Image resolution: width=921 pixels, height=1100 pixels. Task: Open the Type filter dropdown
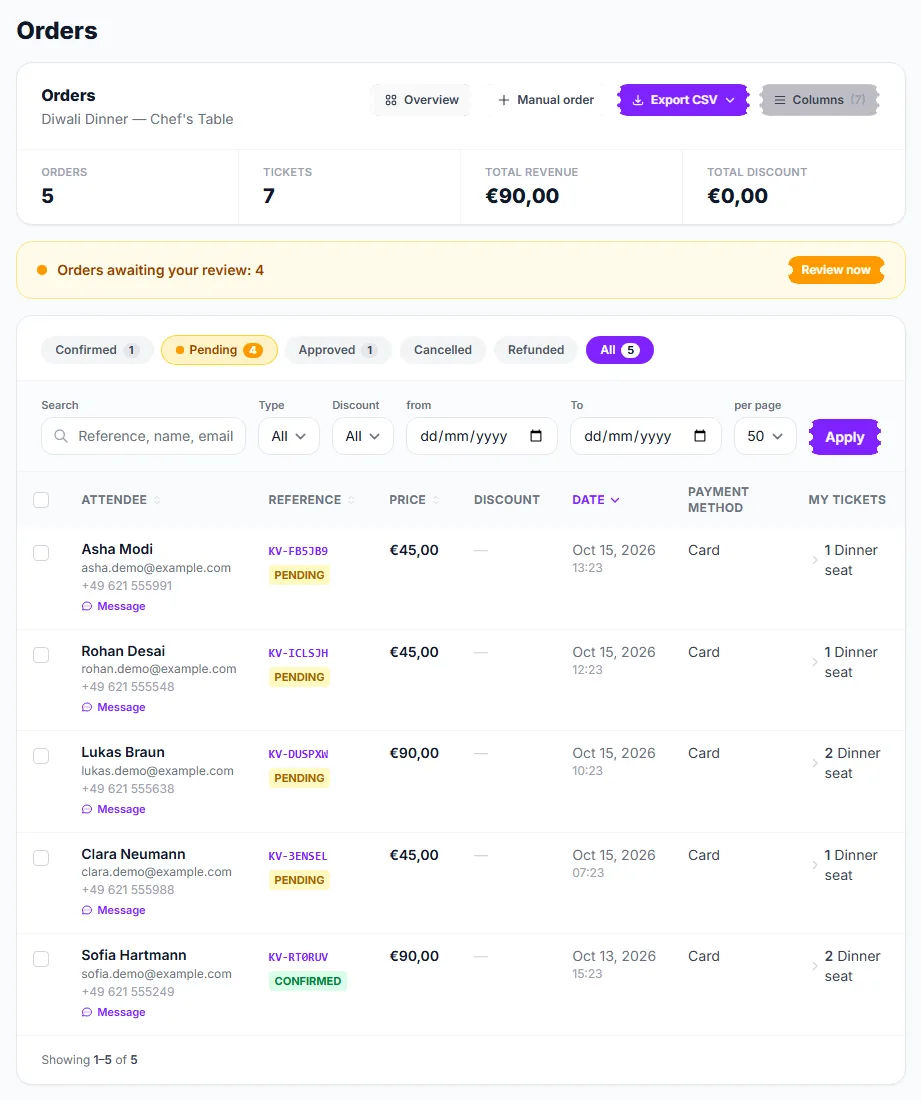289,436
